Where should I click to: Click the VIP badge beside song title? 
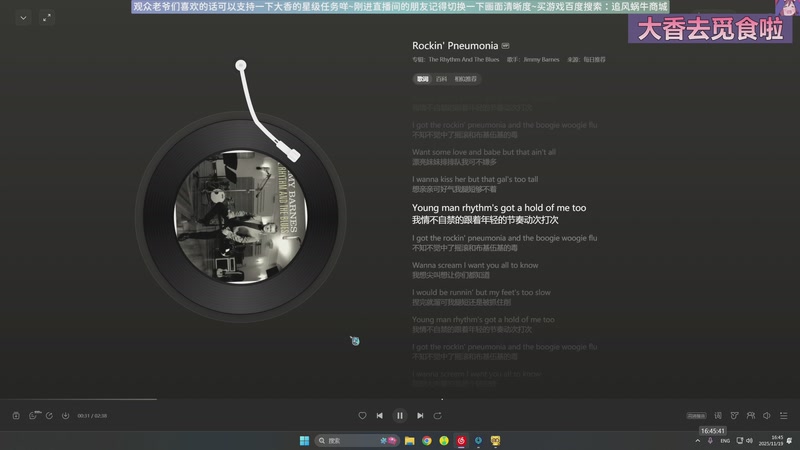(506, 46)
